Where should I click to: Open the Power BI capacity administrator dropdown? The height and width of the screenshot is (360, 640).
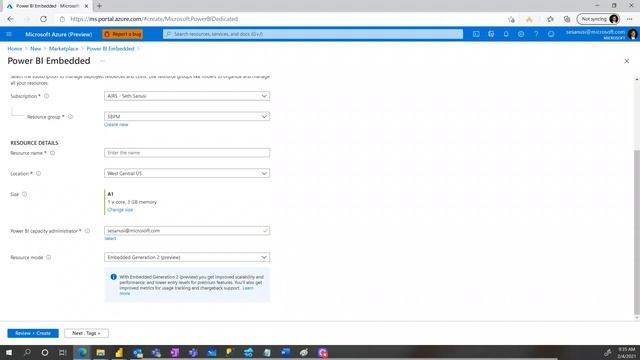point(187,231)
